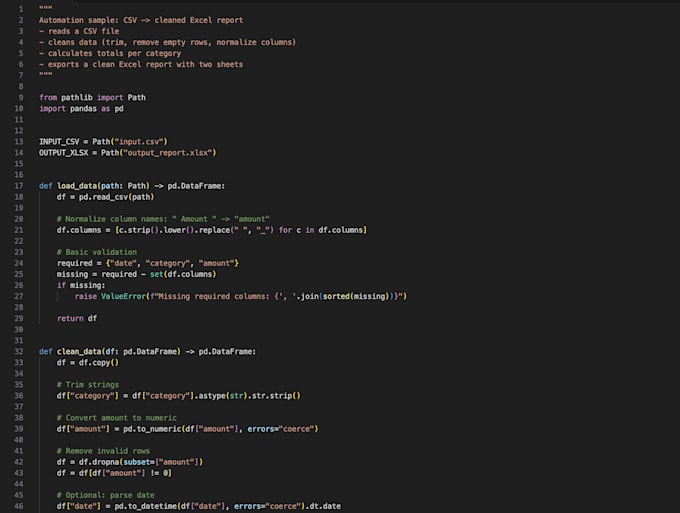This screenshot has width=680, height=513.
Task: Click the docstring line starting '- cleans data (trim'
Action: point(167,42)
